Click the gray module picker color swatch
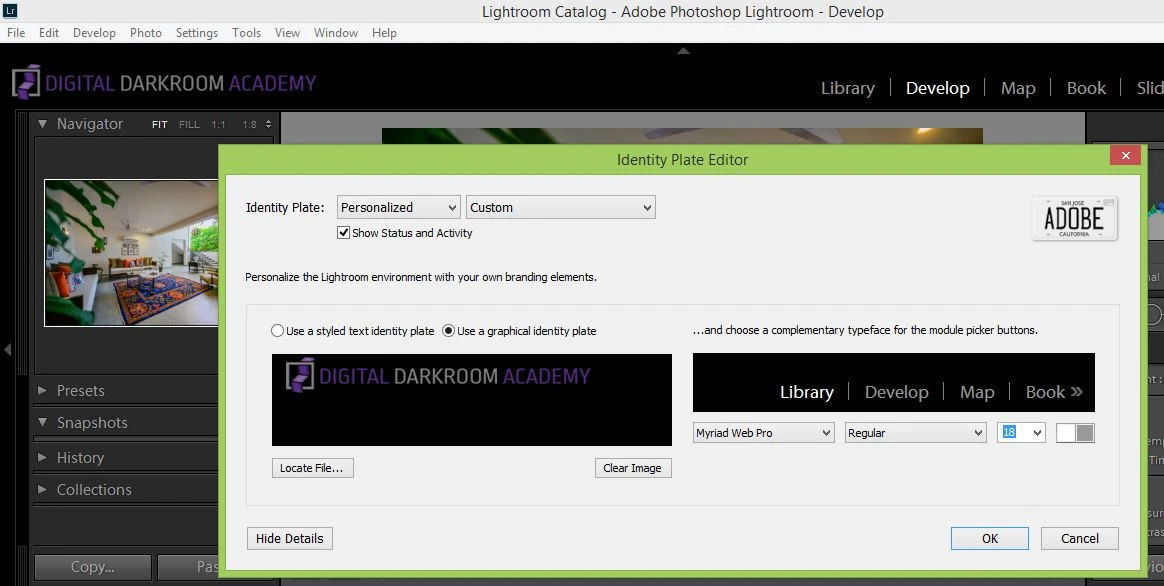1164x586 pixels. pos(1085,433)
